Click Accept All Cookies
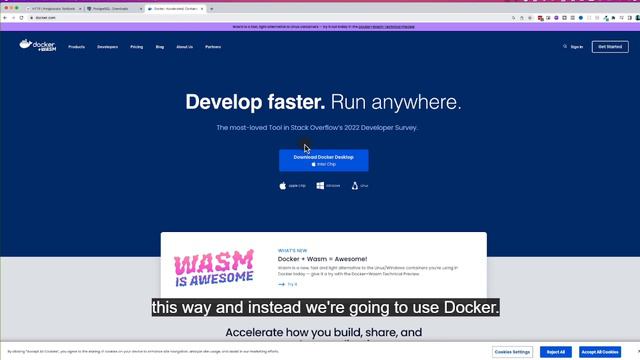The width and height of the screenshot is (640, 360). (600, 352)
